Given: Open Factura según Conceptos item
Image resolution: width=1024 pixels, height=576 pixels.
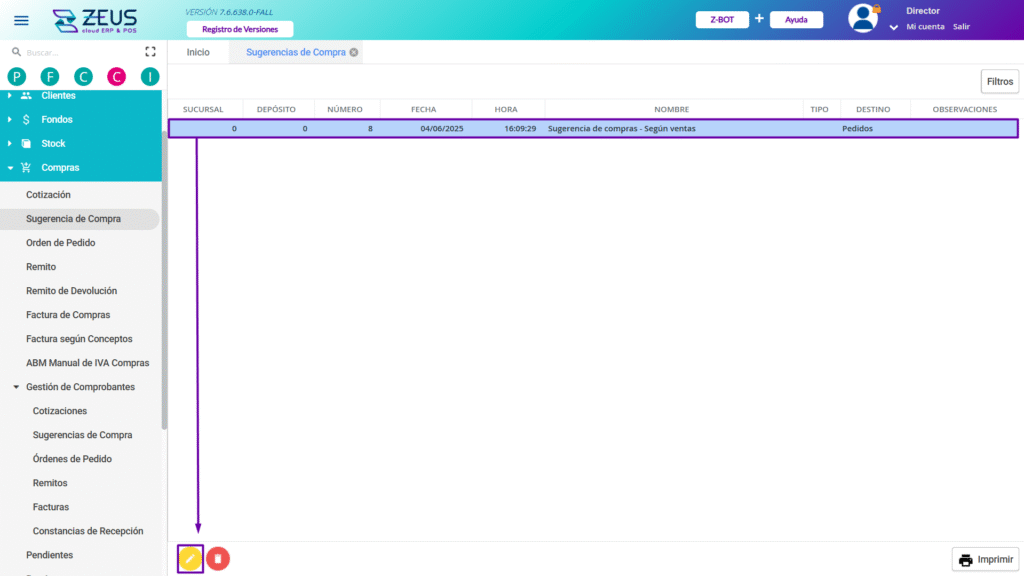Looking at the screenshot, I should 79,340.
